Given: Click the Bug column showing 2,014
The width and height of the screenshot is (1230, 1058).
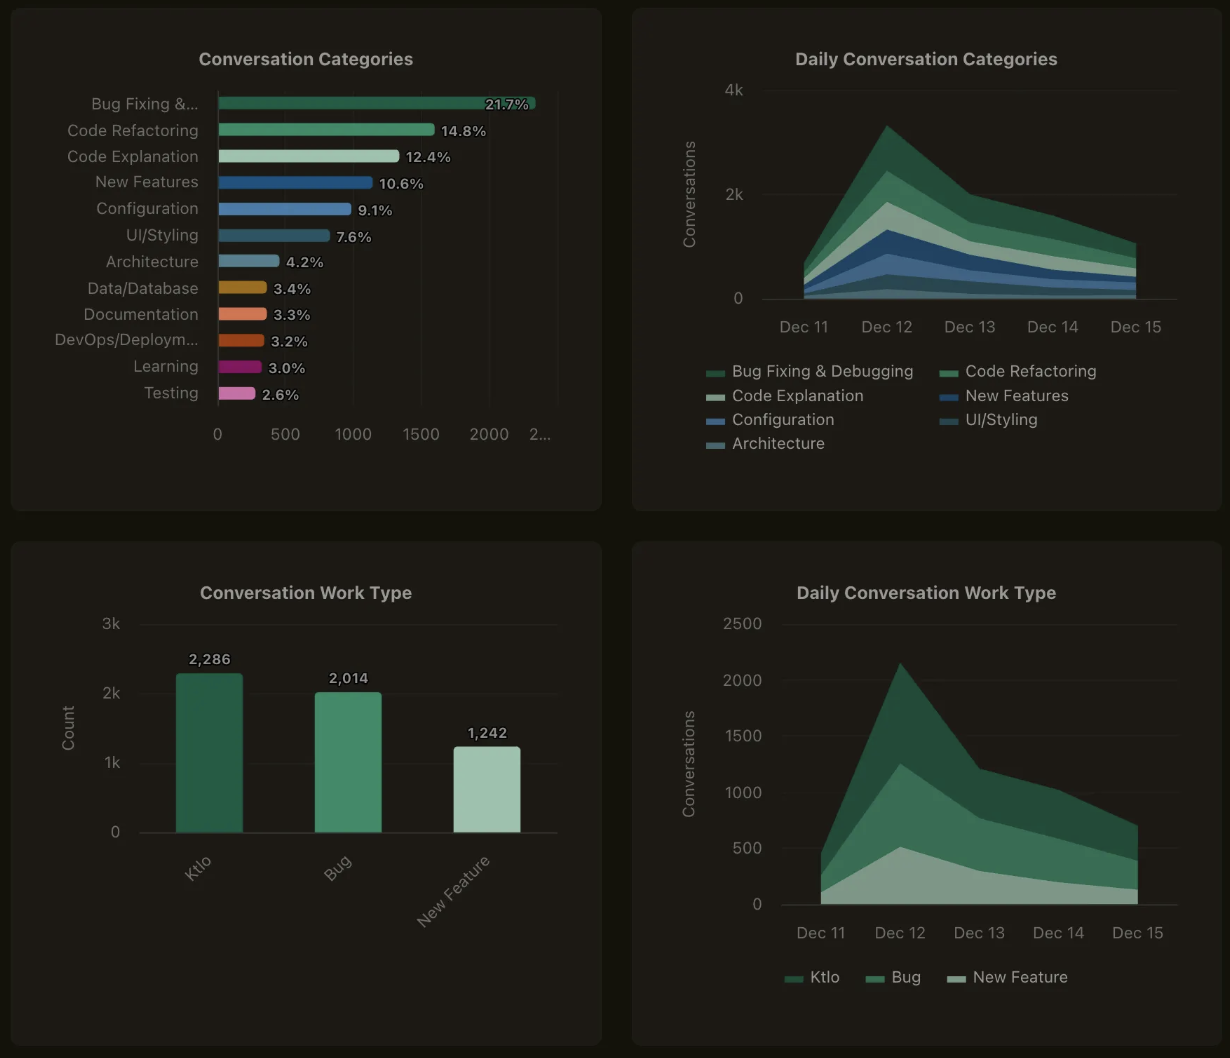Looking at the screenshot, I should (348, 762).
